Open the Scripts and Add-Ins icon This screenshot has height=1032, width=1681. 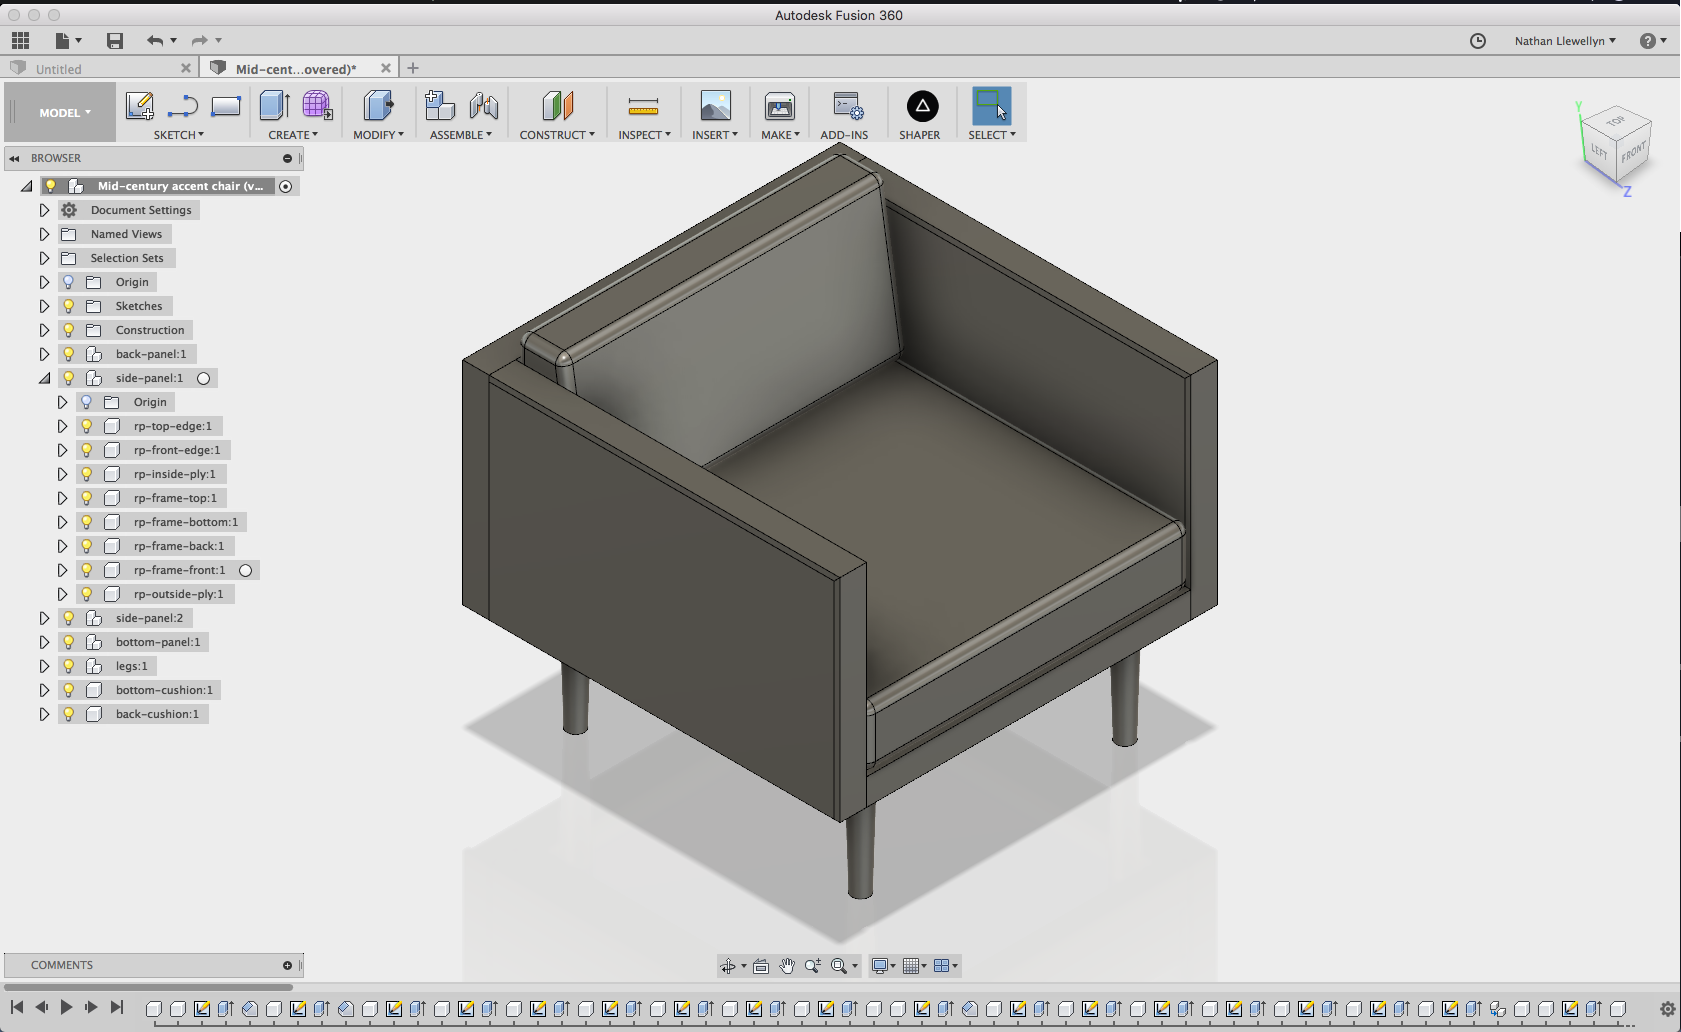(x=848, y=106)
